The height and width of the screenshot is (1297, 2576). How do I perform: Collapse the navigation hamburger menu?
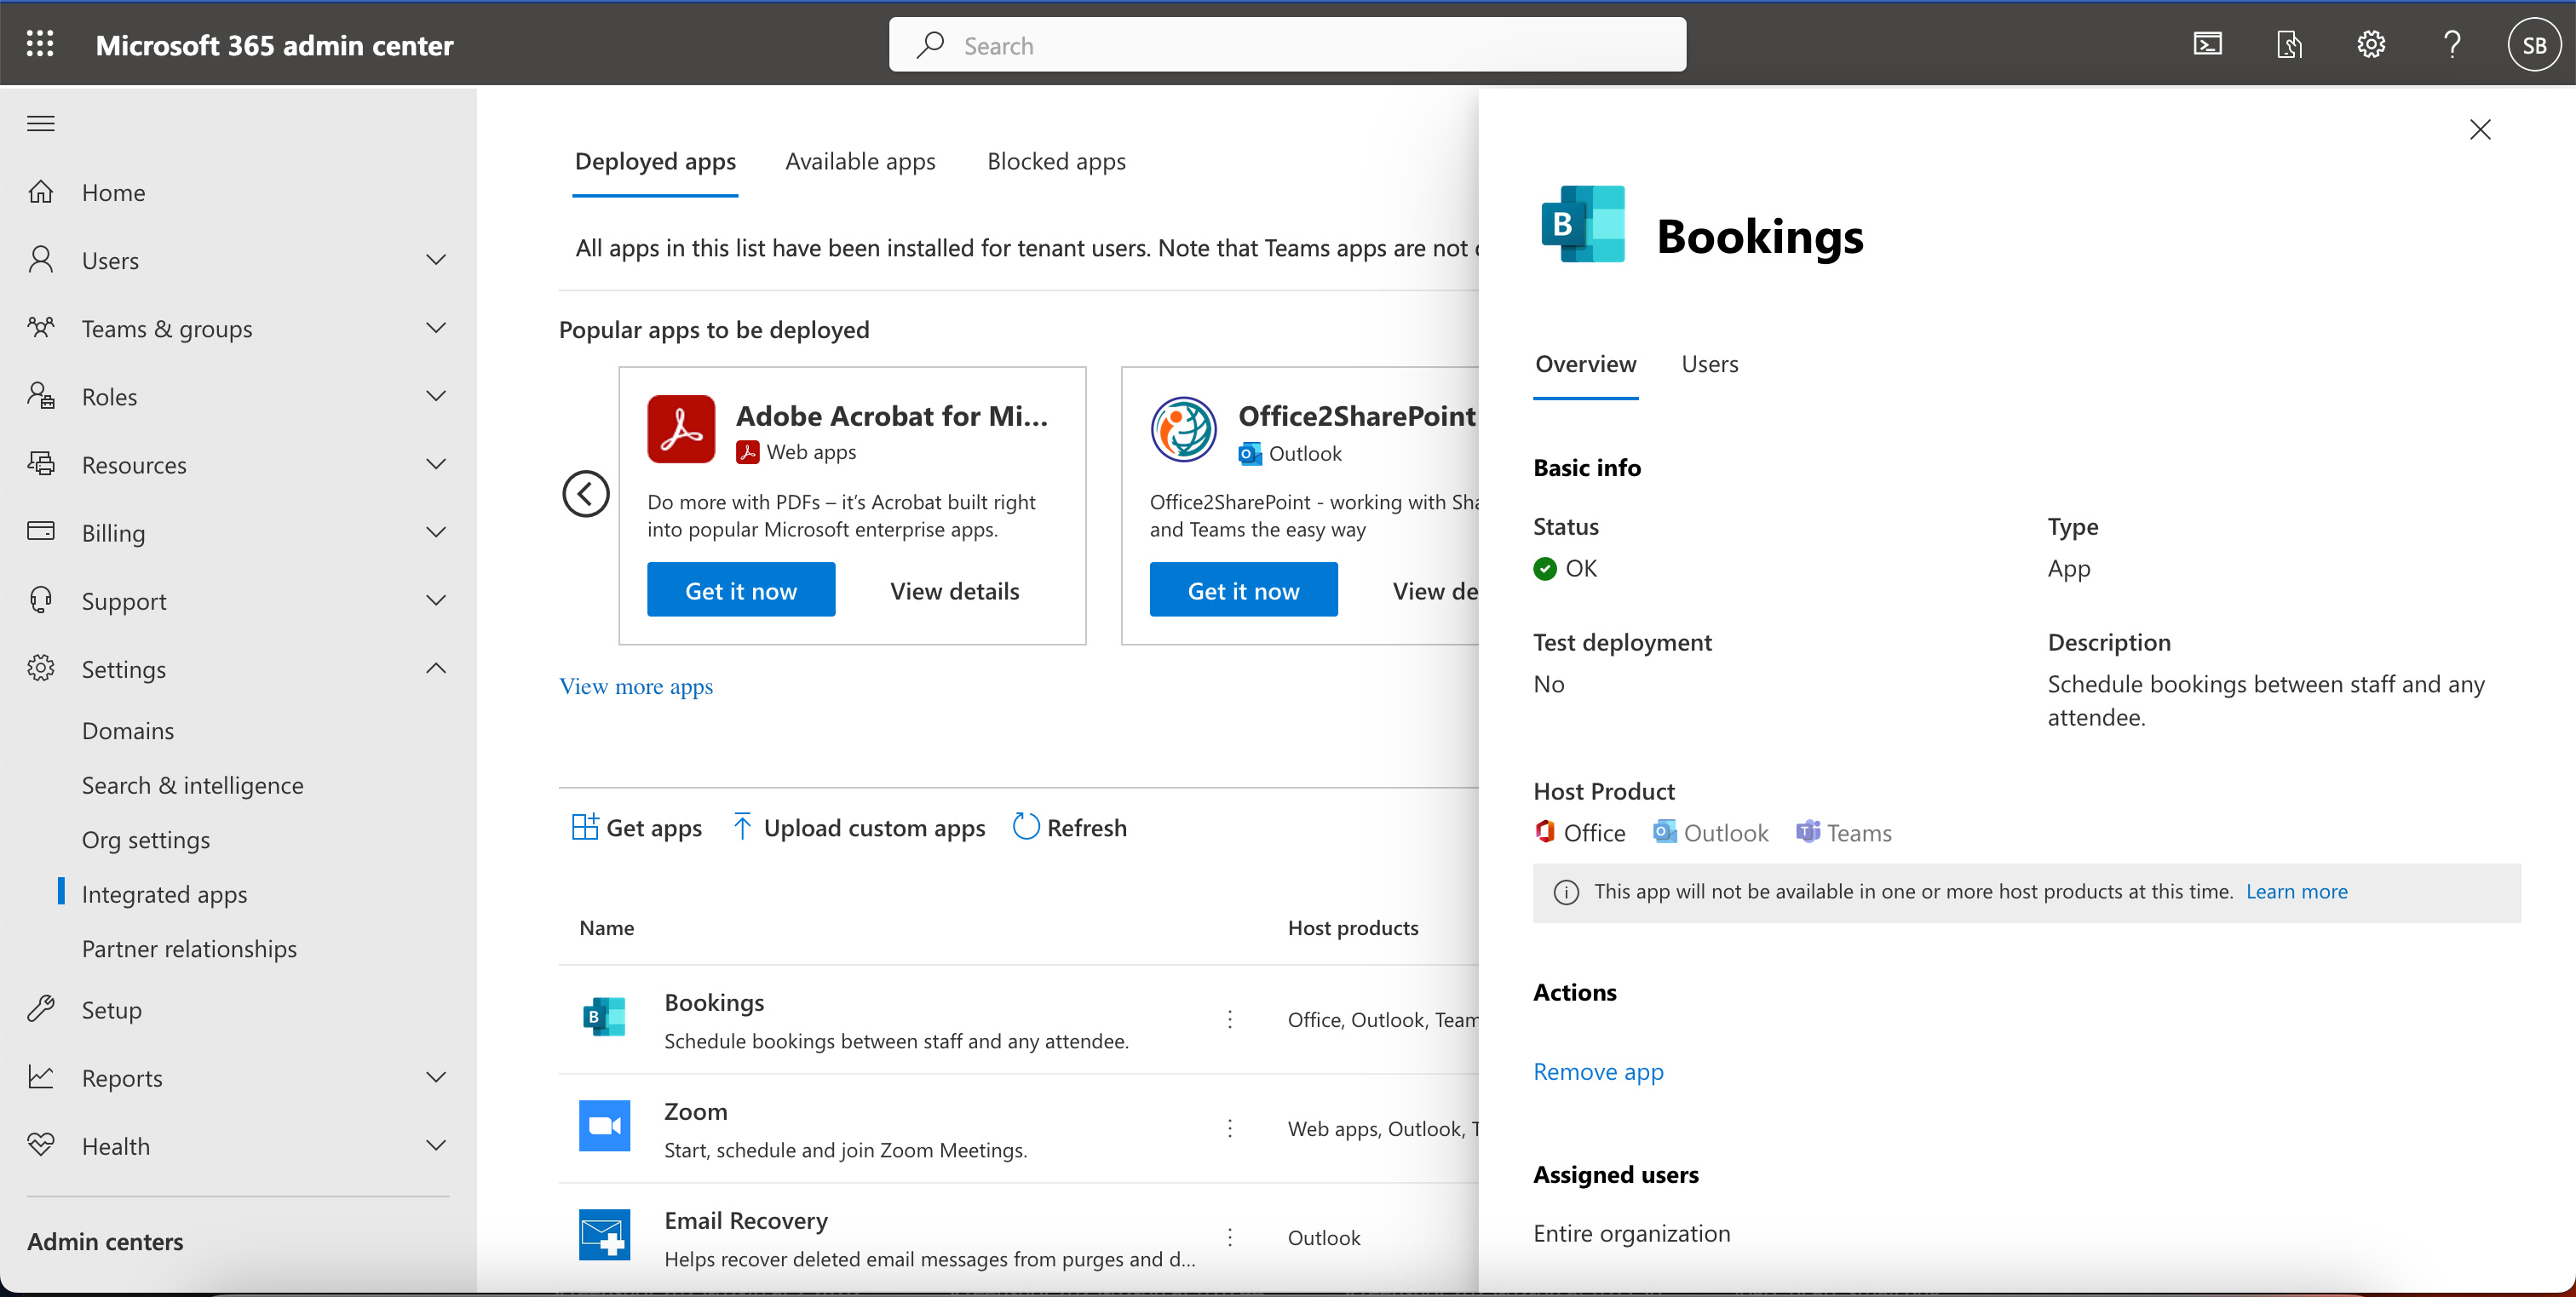pyautogui.click(x=41, y=124)
